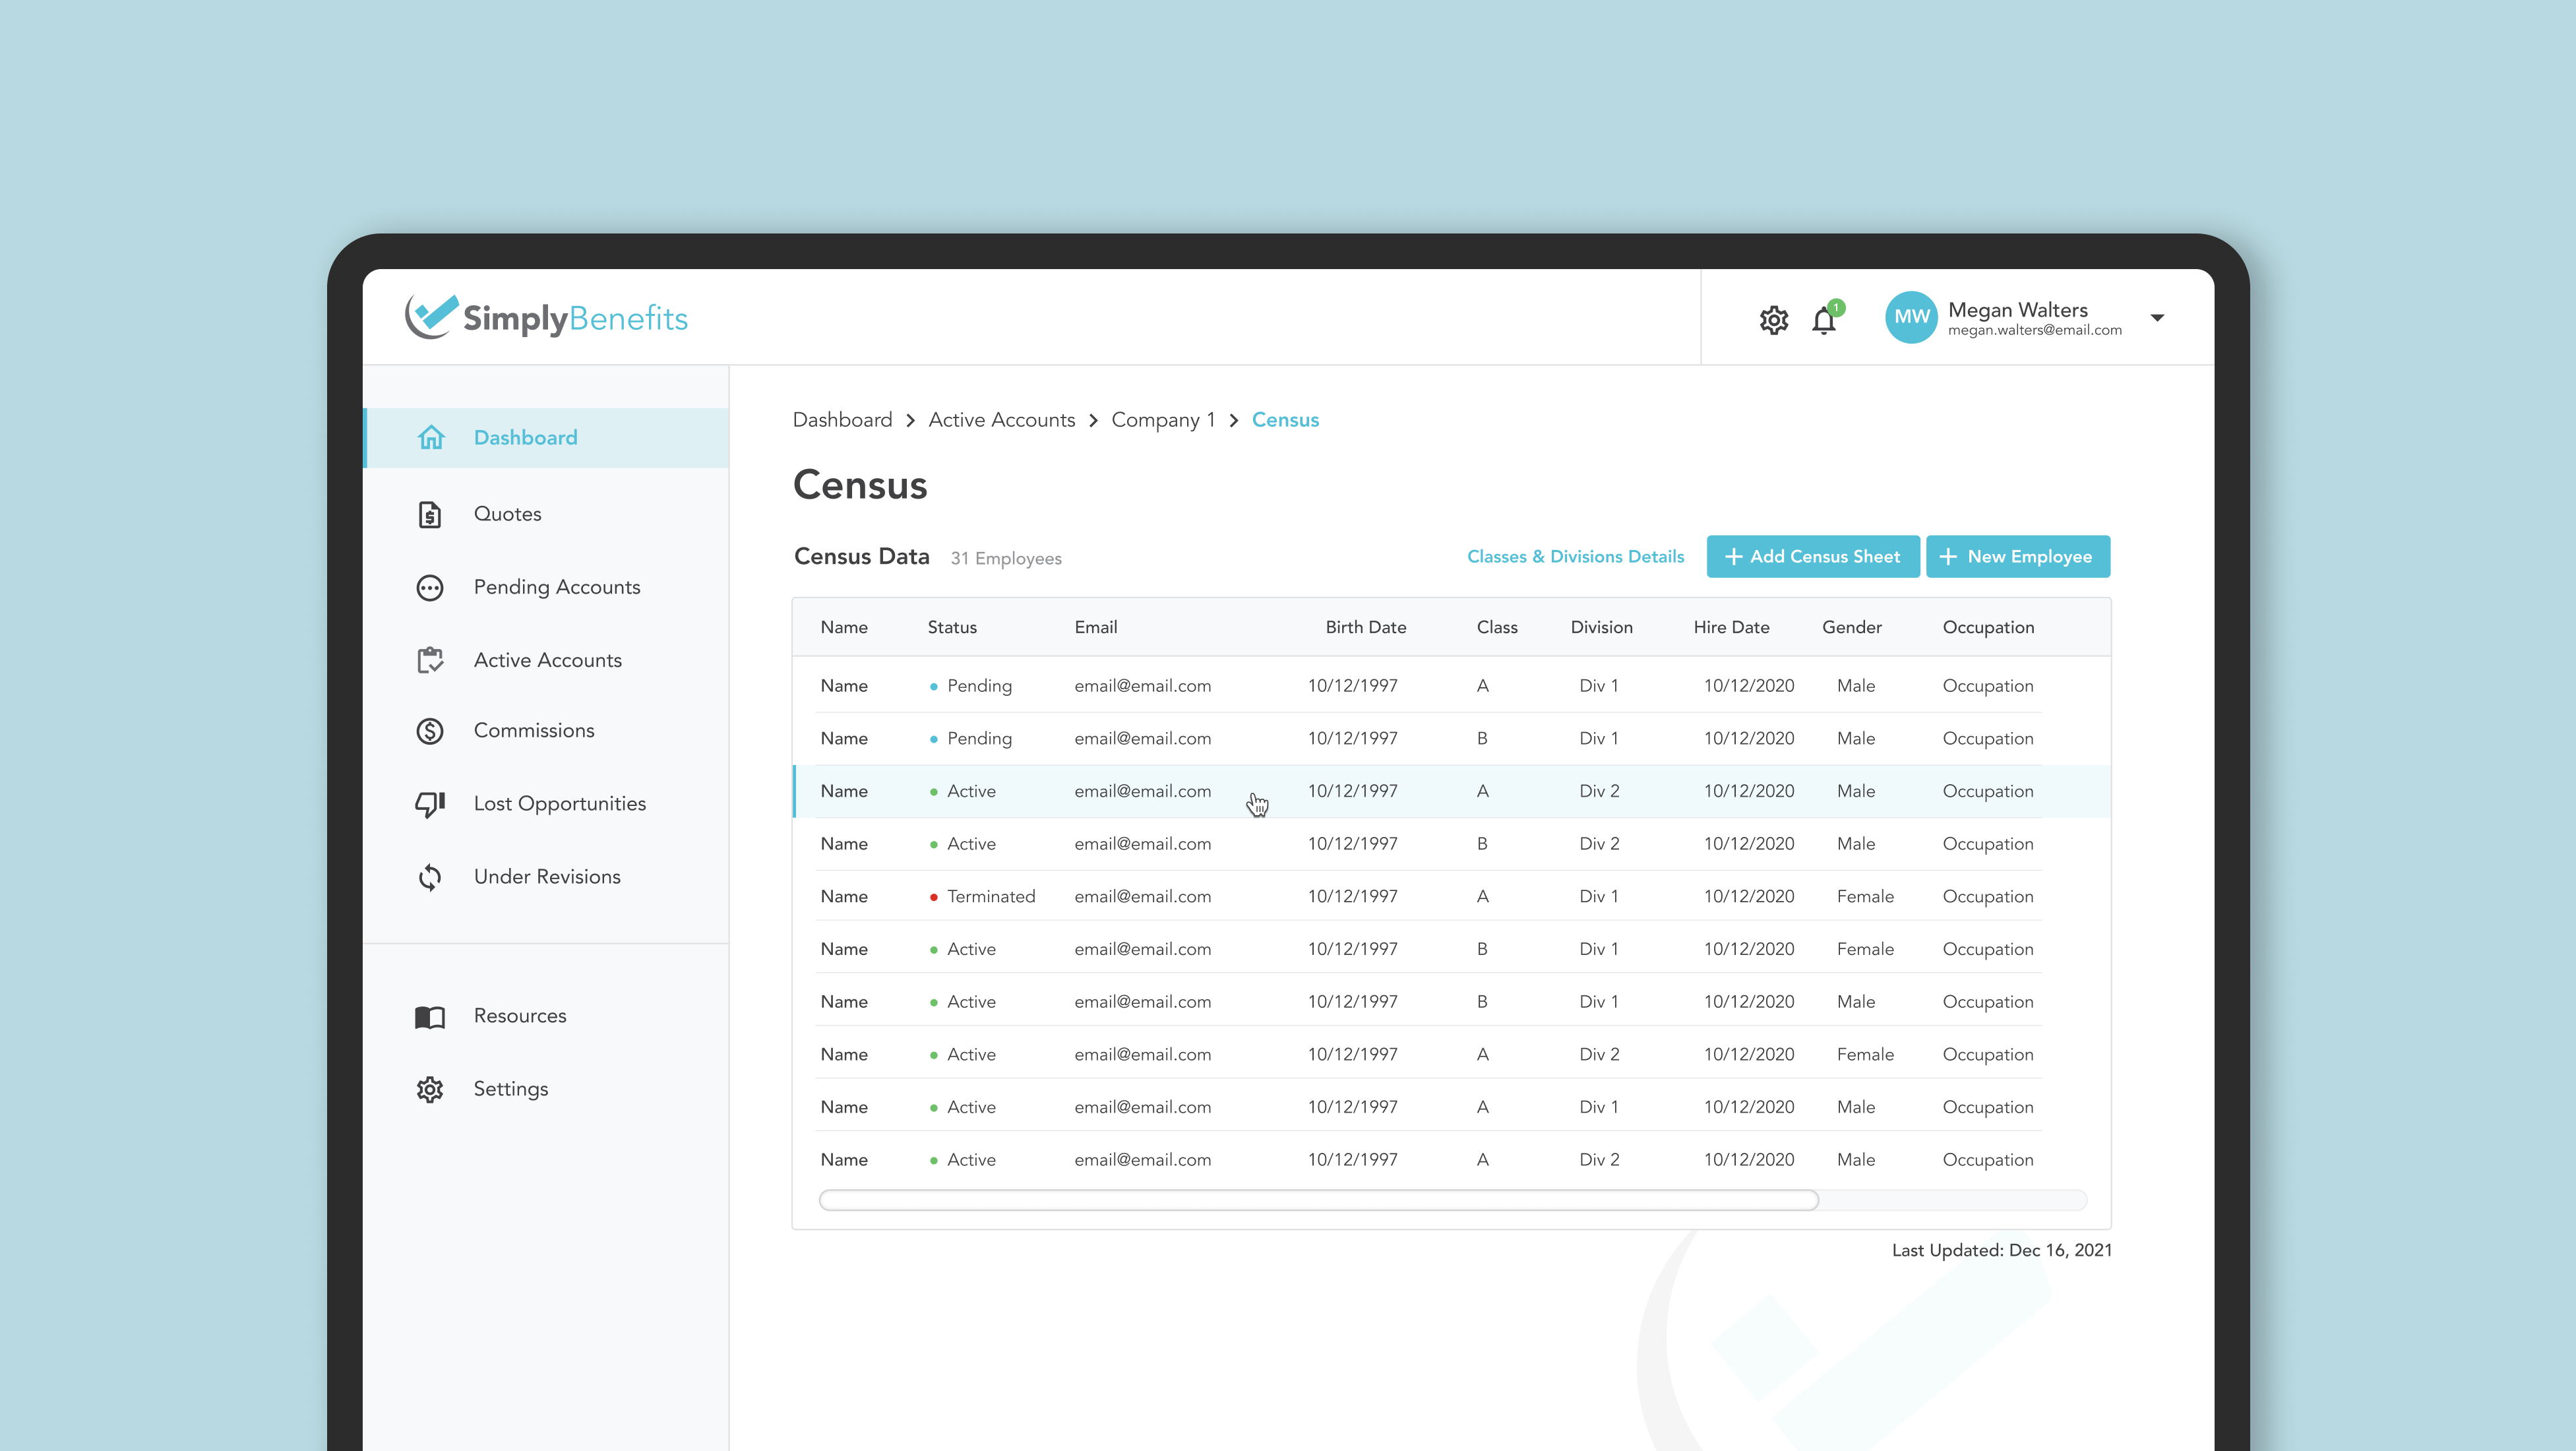The width and height of the screenshot is (2576, 1451).
Task: Open Settings from the sidebar
Action: [510, 1089]
